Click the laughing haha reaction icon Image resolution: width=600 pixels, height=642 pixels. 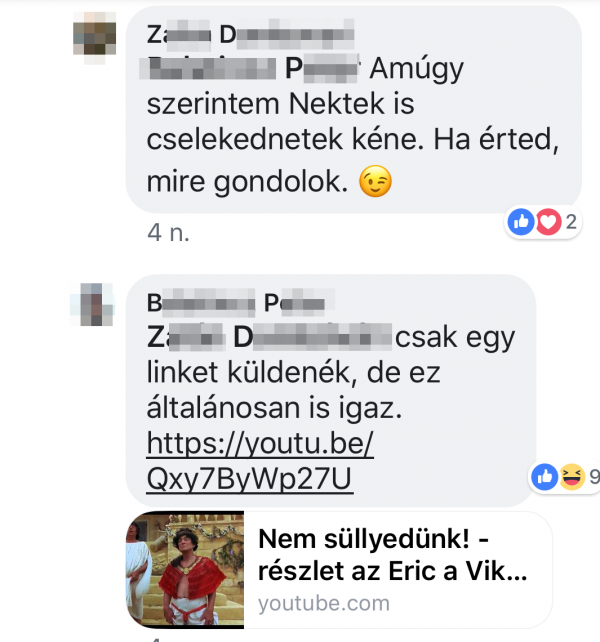click(x=572, y=477)
